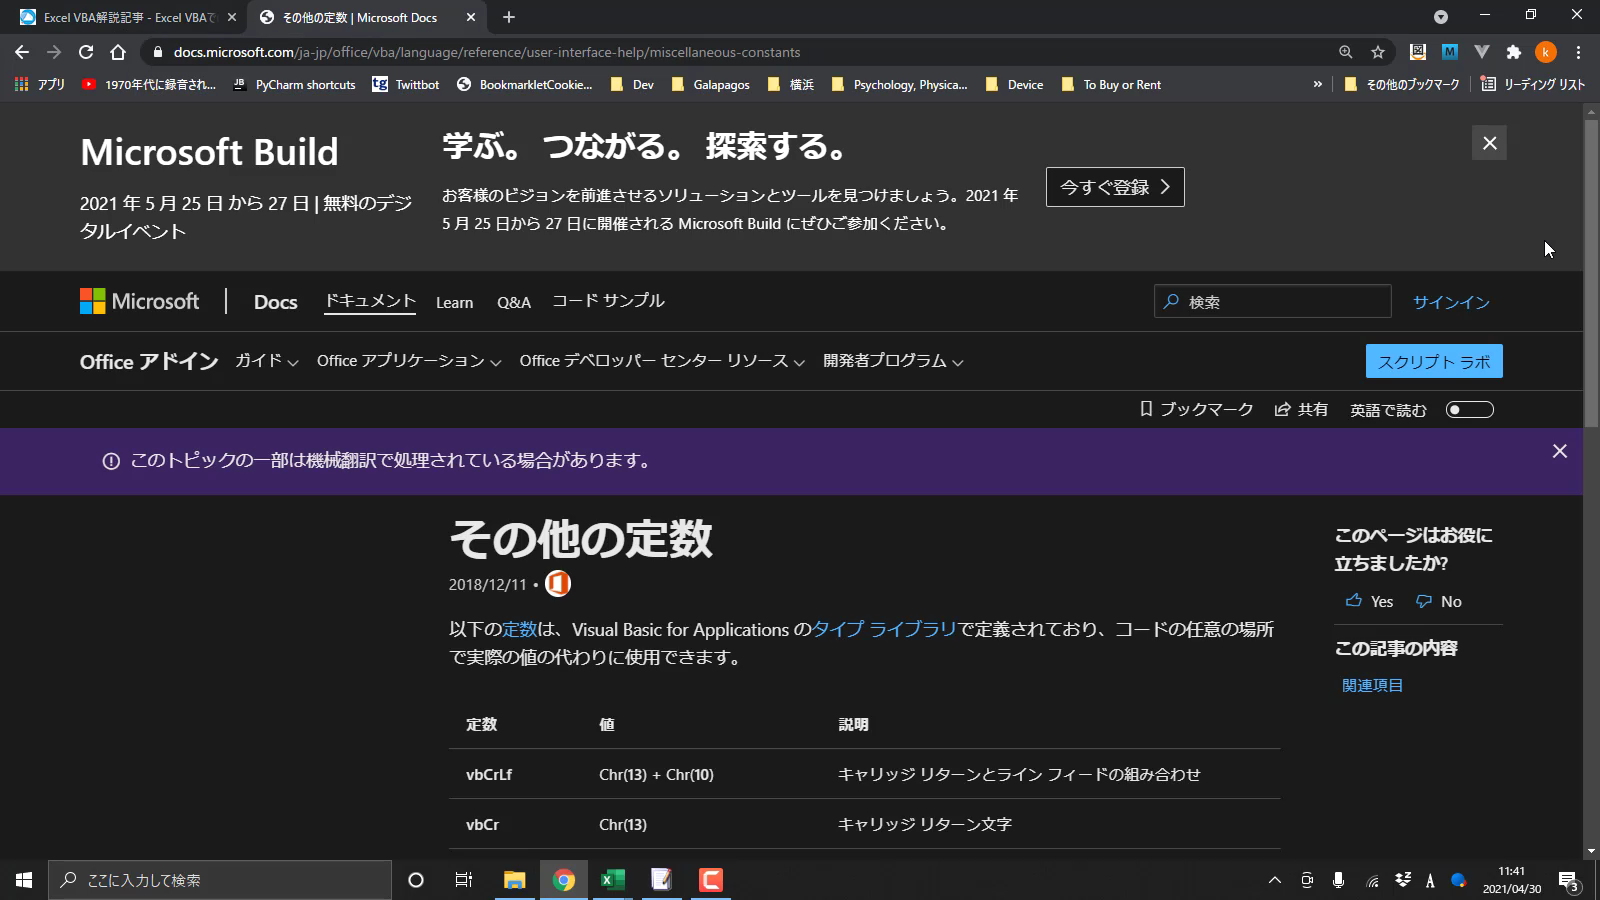This screenshot has height=900, width=1600.
Task: Open the タイプ ライブラリ link
Action: coord(884,629)
